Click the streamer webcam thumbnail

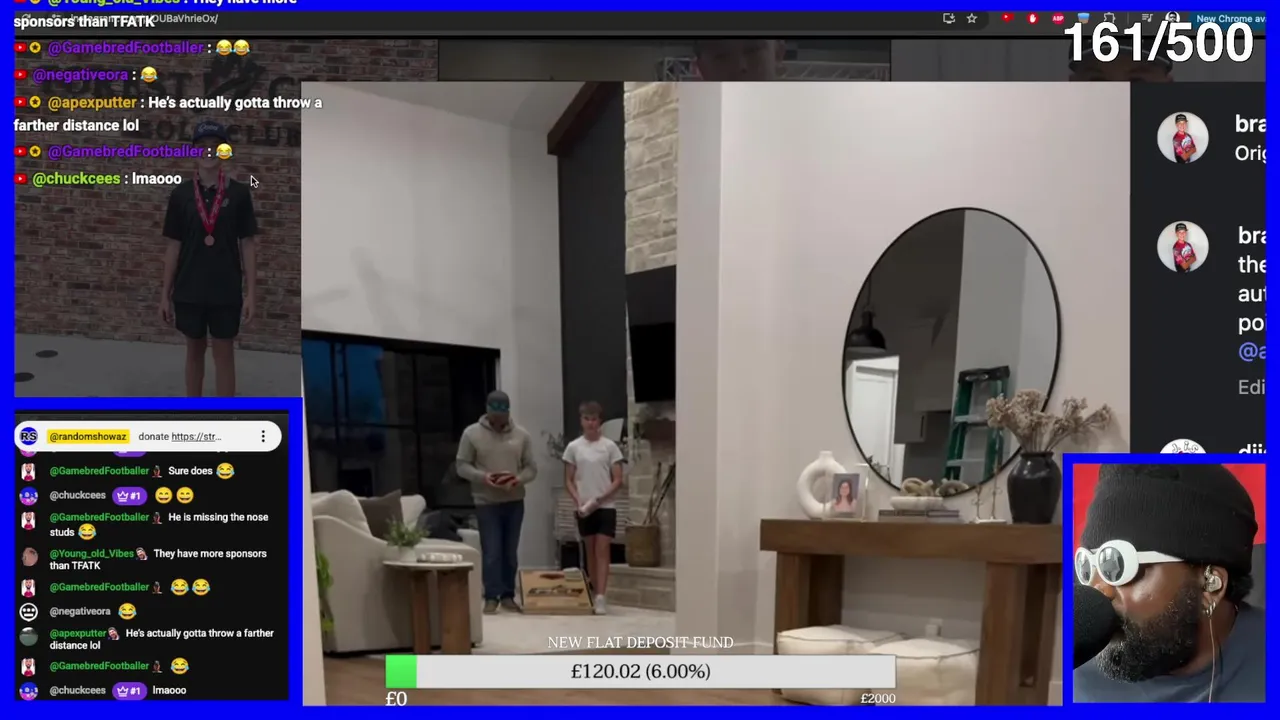pyautogui.click(x=1169, y=583)
